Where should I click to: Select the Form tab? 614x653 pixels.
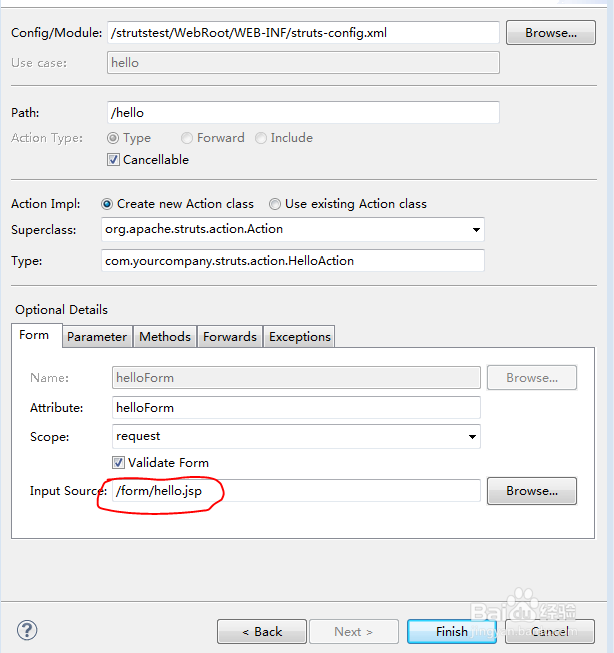34,336
